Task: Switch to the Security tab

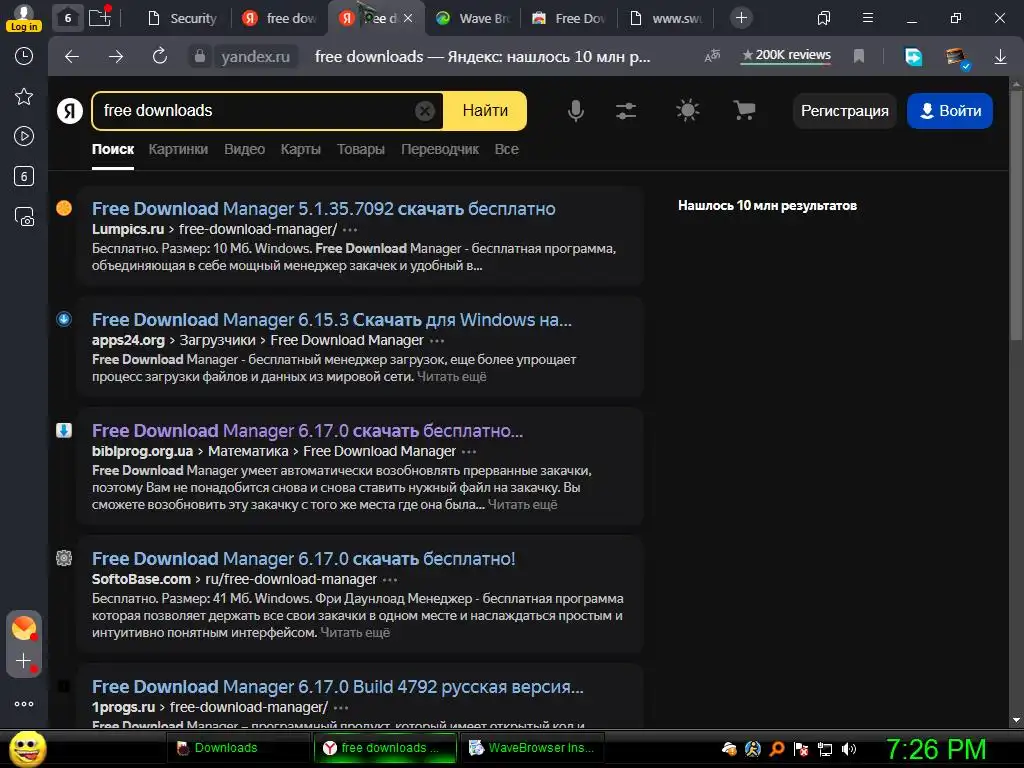Action: [x=182, y=18]
